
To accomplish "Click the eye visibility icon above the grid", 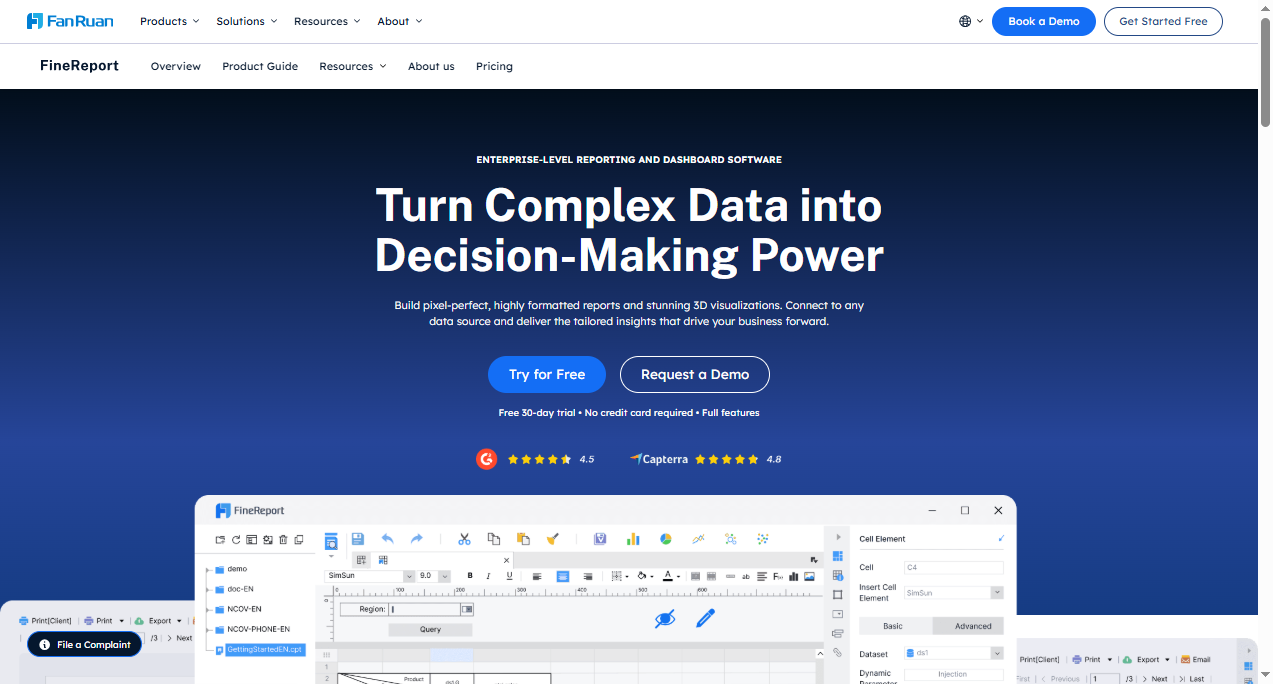I will [667, 618].
